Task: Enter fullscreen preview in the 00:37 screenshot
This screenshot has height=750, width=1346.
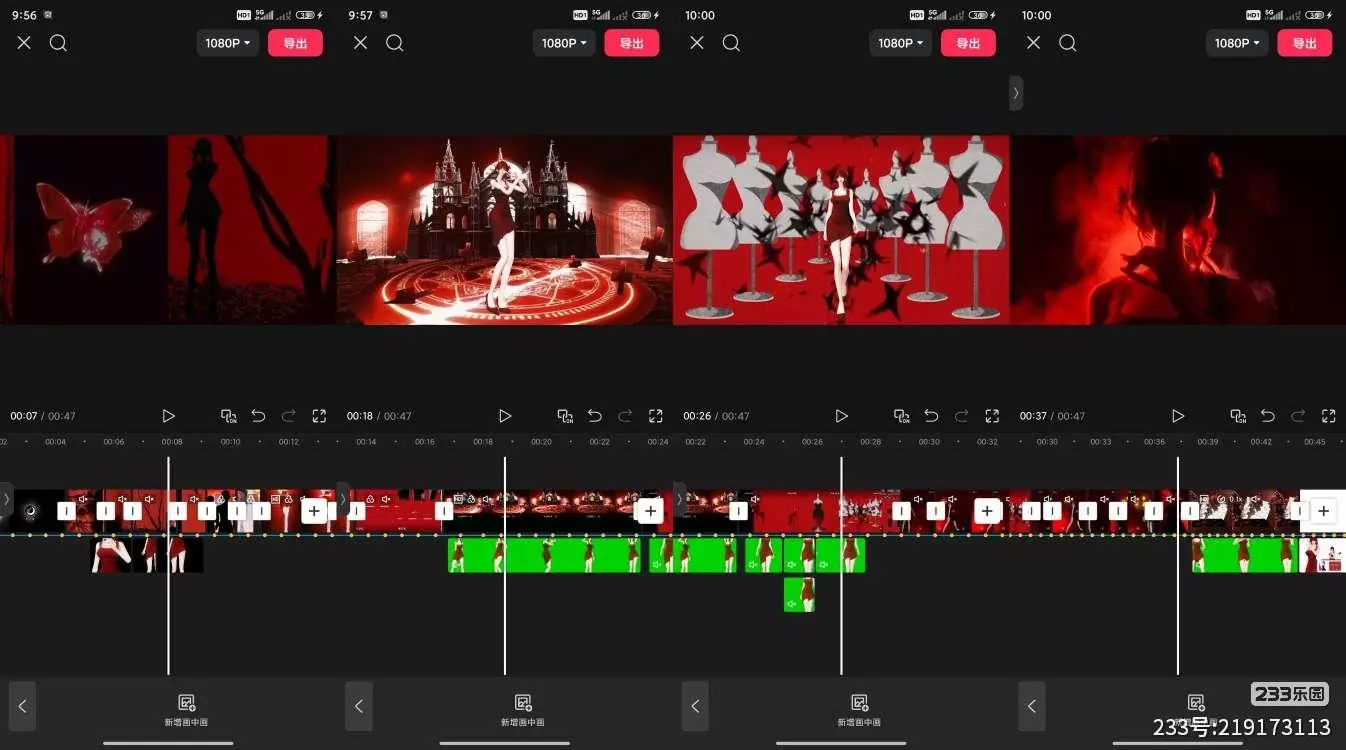Action: tap(1329, 416)
